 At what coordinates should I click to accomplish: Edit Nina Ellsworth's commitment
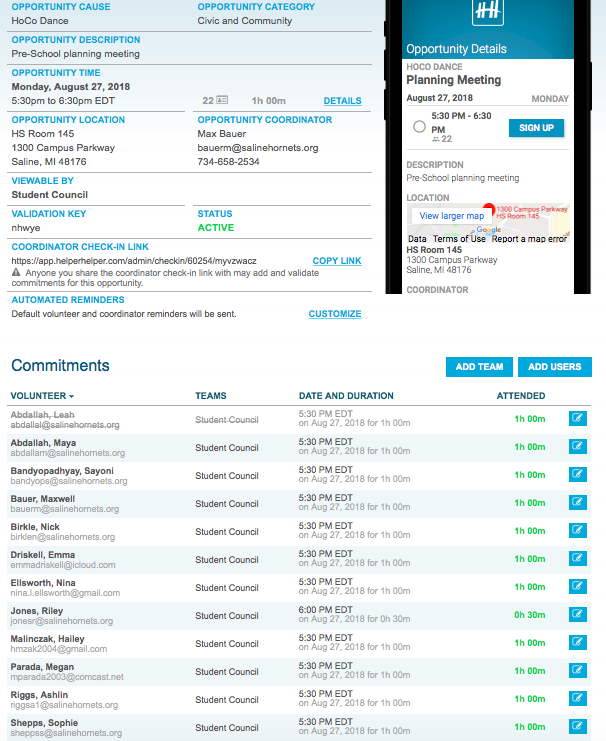click(x=578, y=586)
